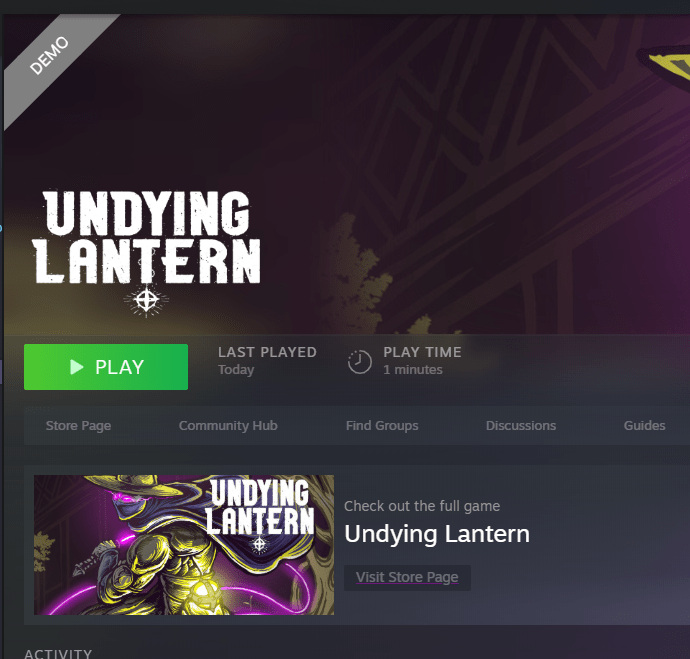Image resolution: width=690 pixels, height=659 pixels.
Task: Click the LAST PLAYED label
Action: click(268, 352)
